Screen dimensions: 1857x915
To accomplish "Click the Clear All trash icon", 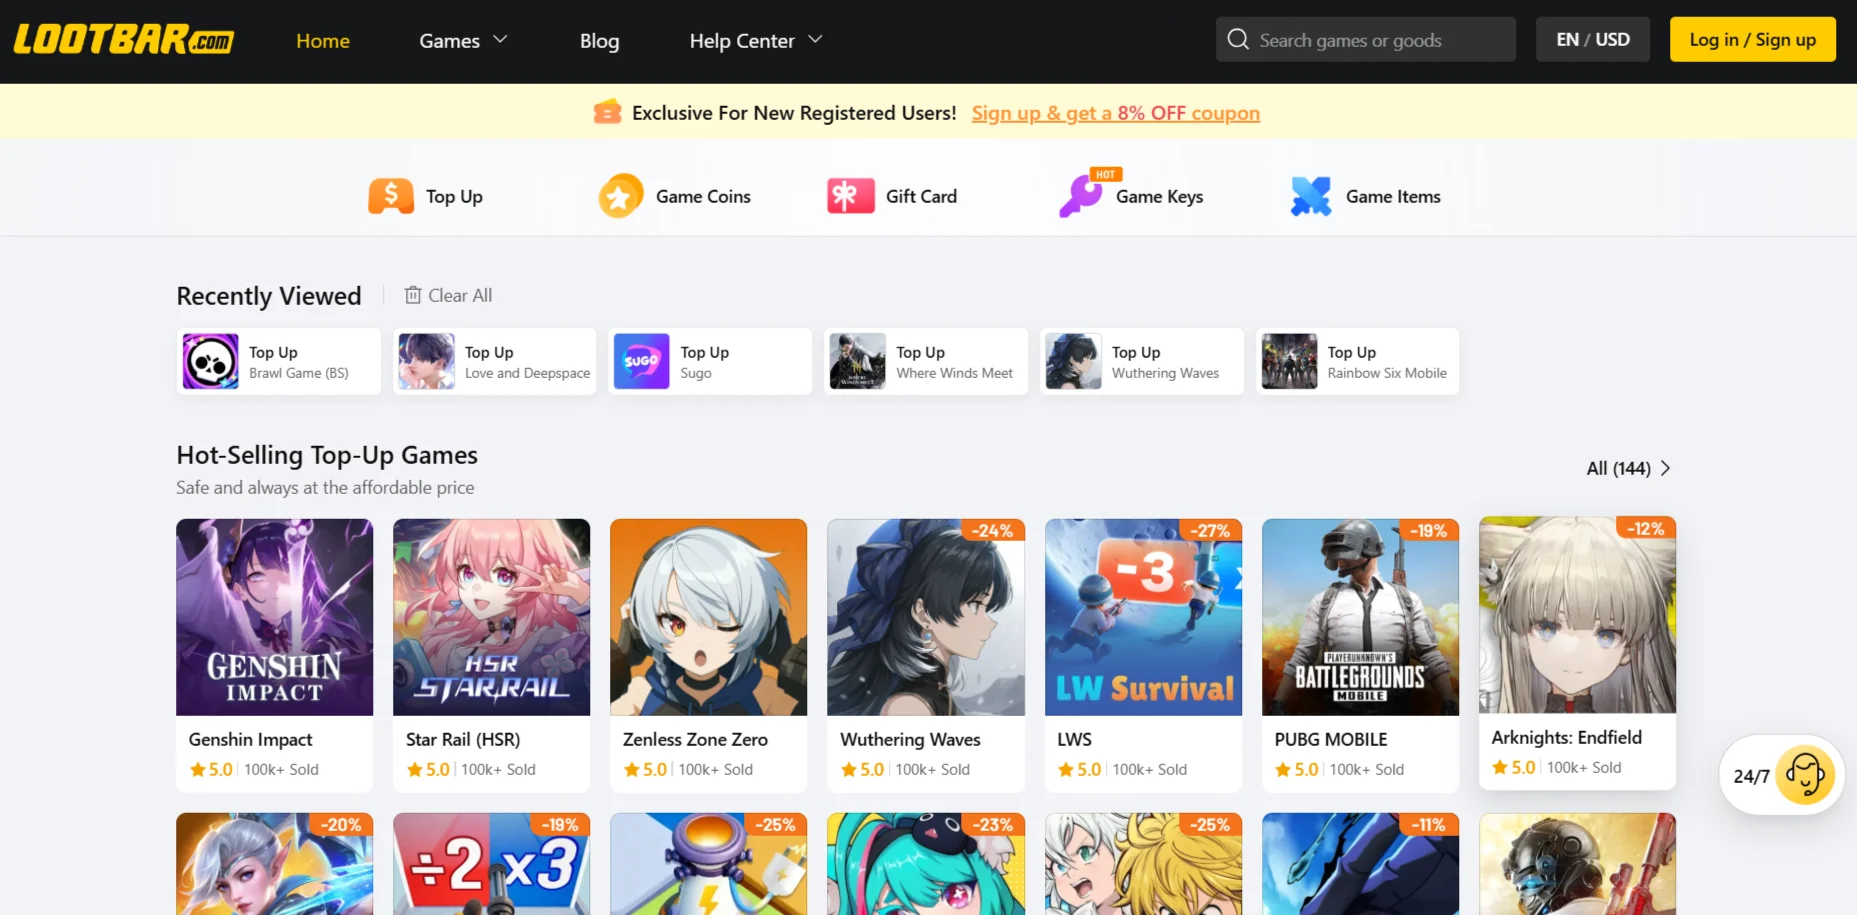I will [x=413, y=295].
